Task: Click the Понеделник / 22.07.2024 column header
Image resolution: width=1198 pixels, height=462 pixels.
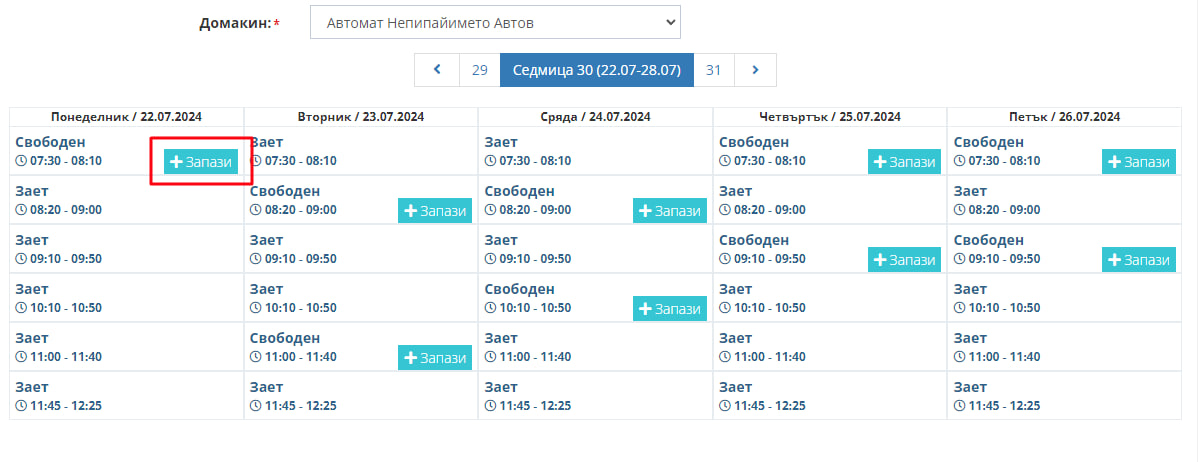Action: click(126, 117)
